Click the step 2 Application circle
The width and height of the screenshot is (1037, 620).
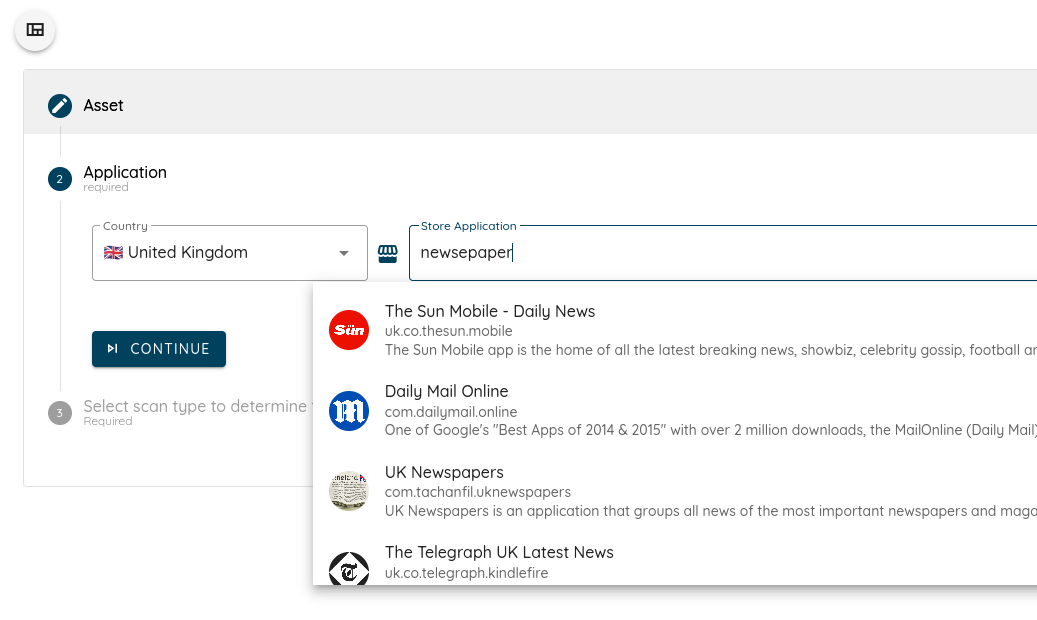(60, 179)
